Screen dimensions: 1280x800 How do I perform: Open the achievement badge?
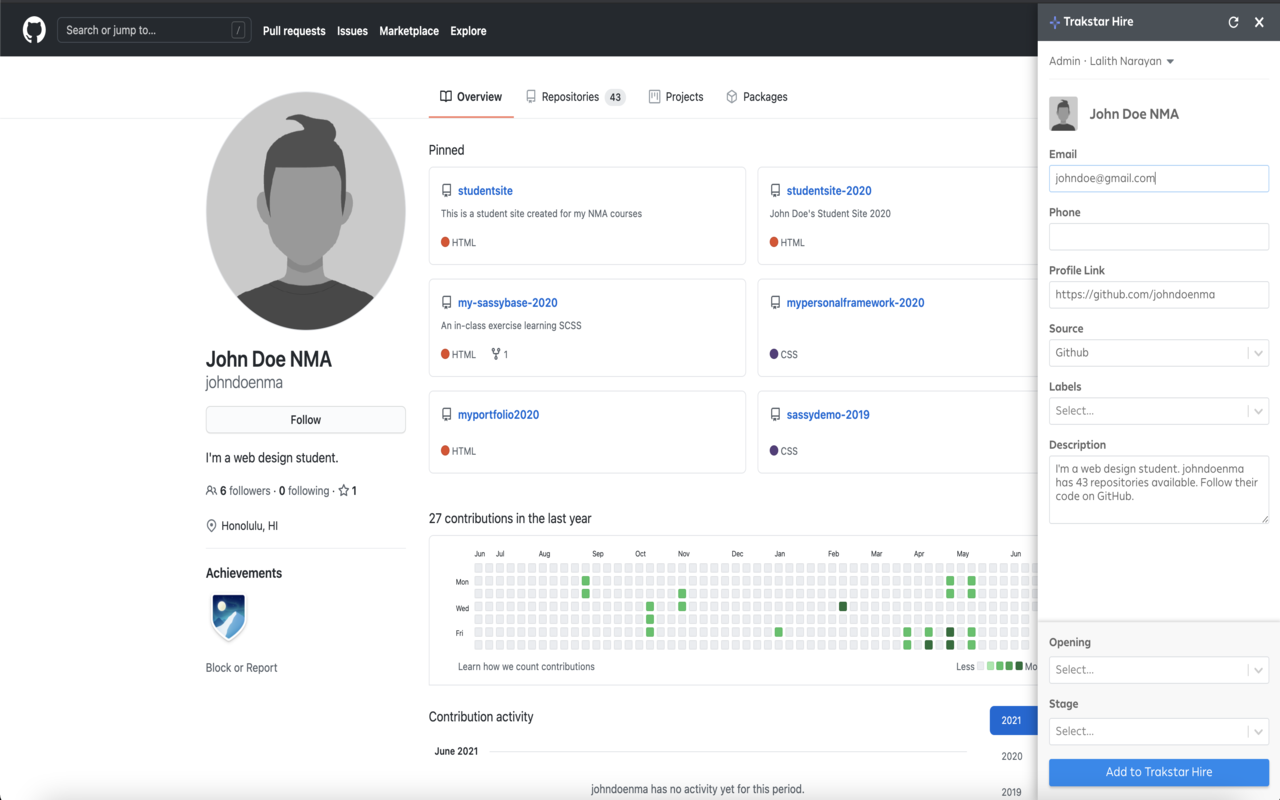[x=229, y=617]
